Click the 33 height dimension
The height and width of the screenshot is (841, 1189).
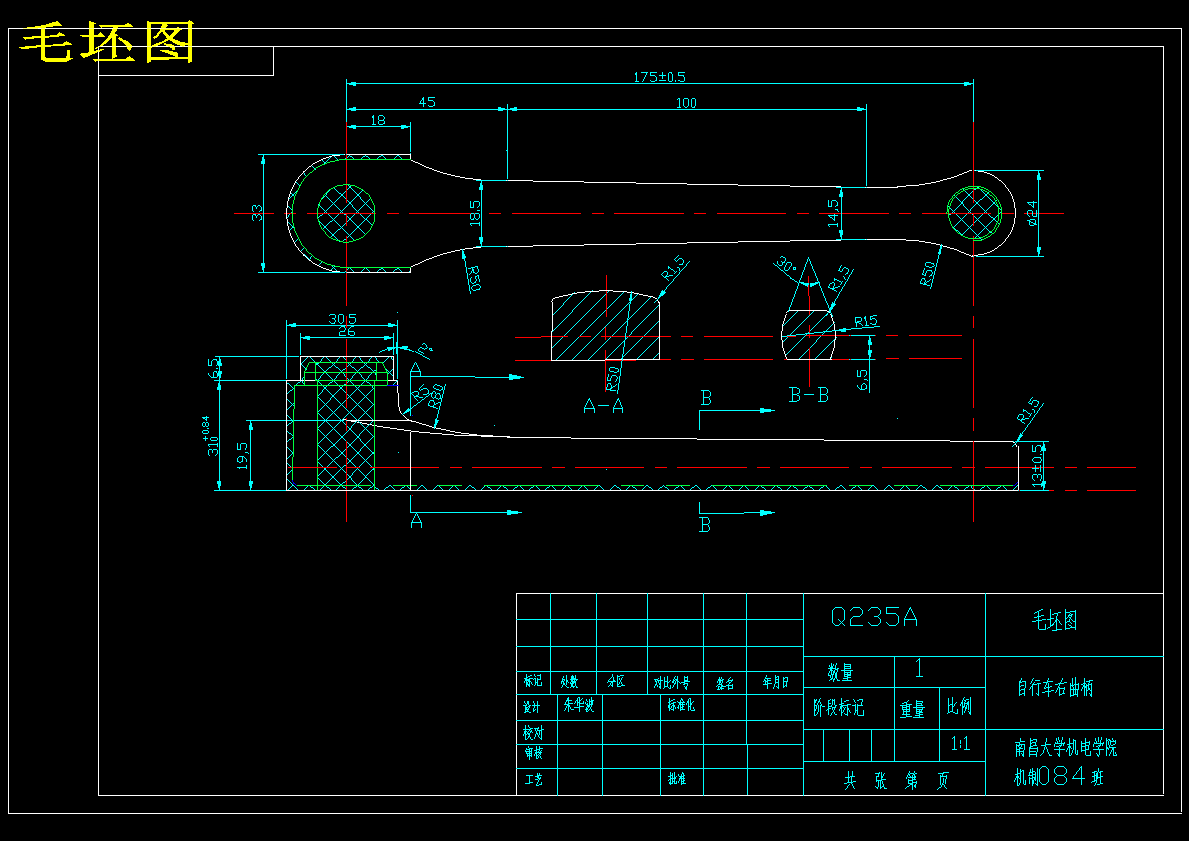[x=257, y=213]
